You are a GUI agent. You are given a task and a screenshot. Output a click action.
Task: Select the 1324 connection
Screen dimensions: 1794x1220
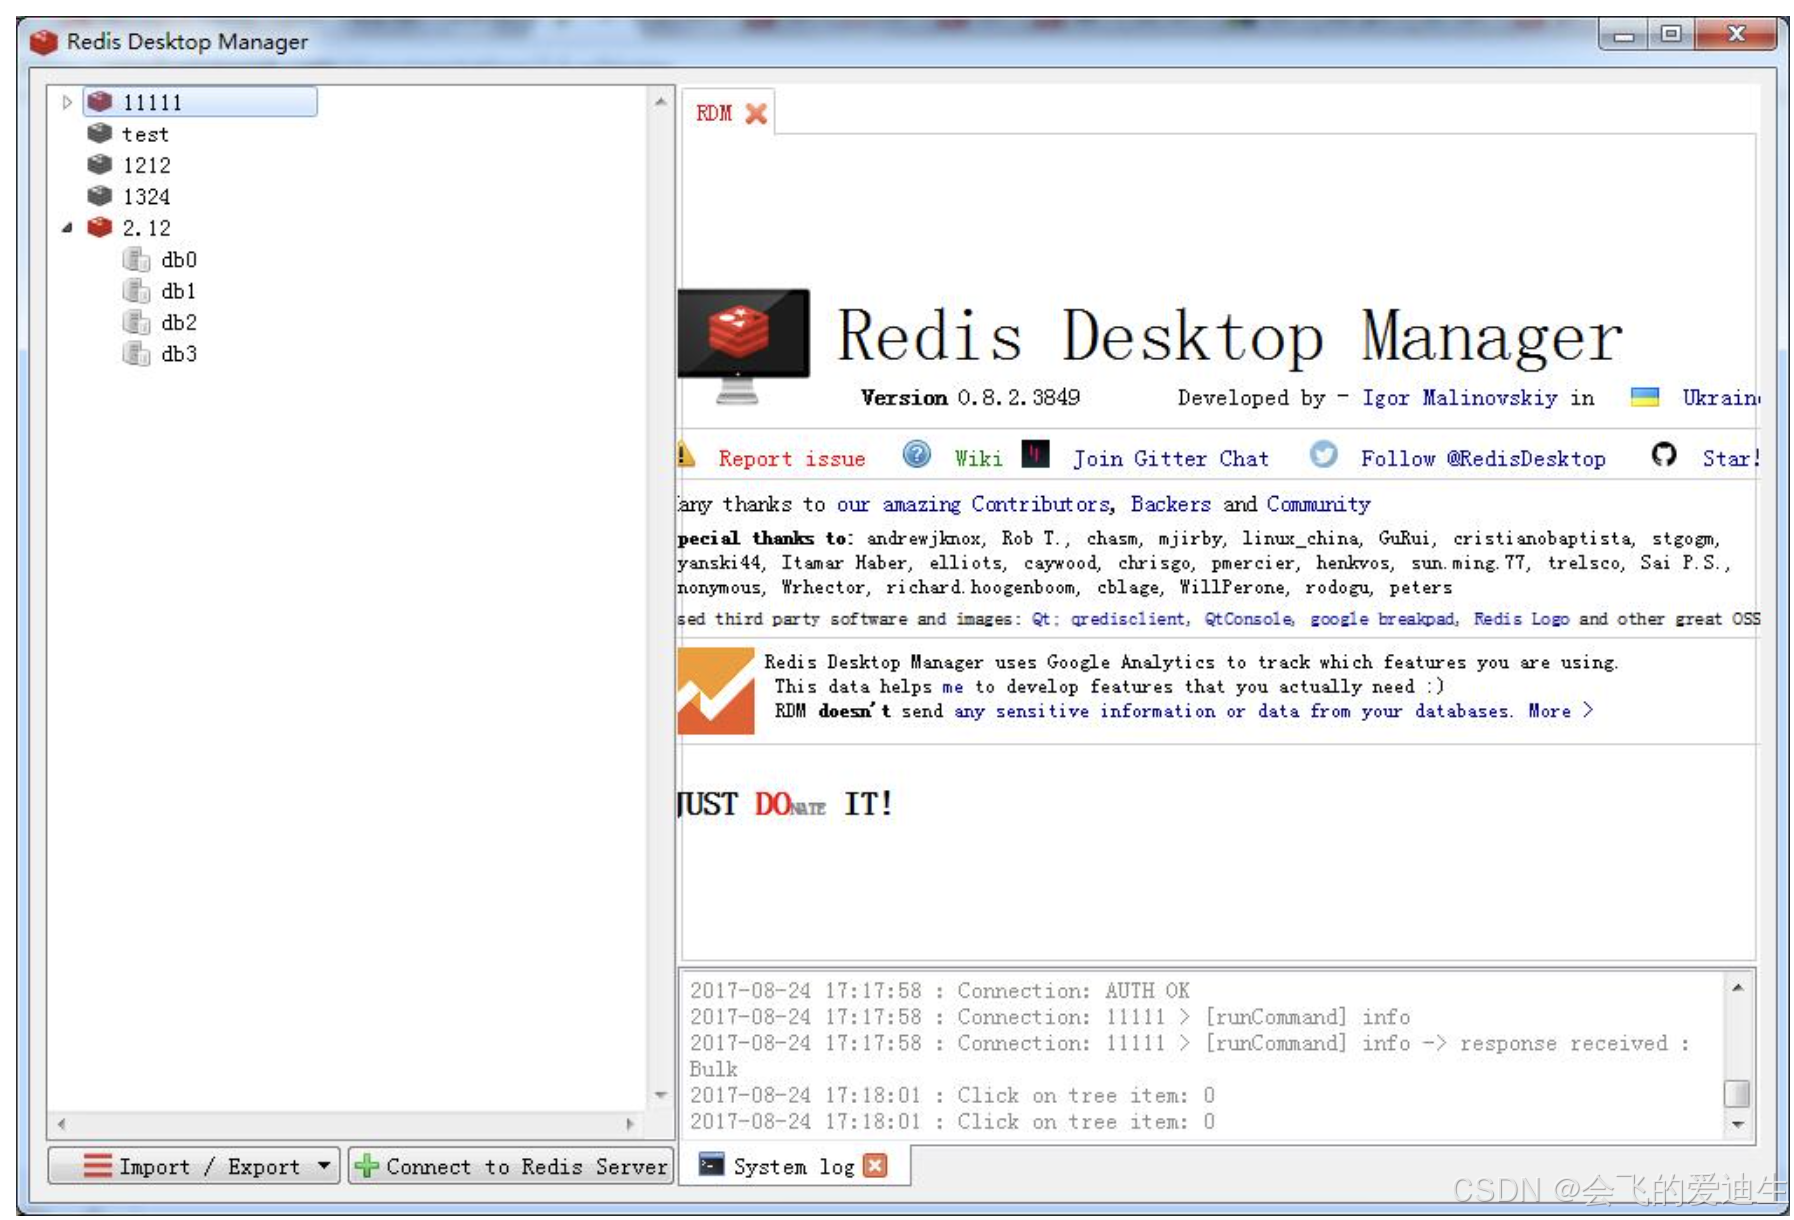click(146, 196)
